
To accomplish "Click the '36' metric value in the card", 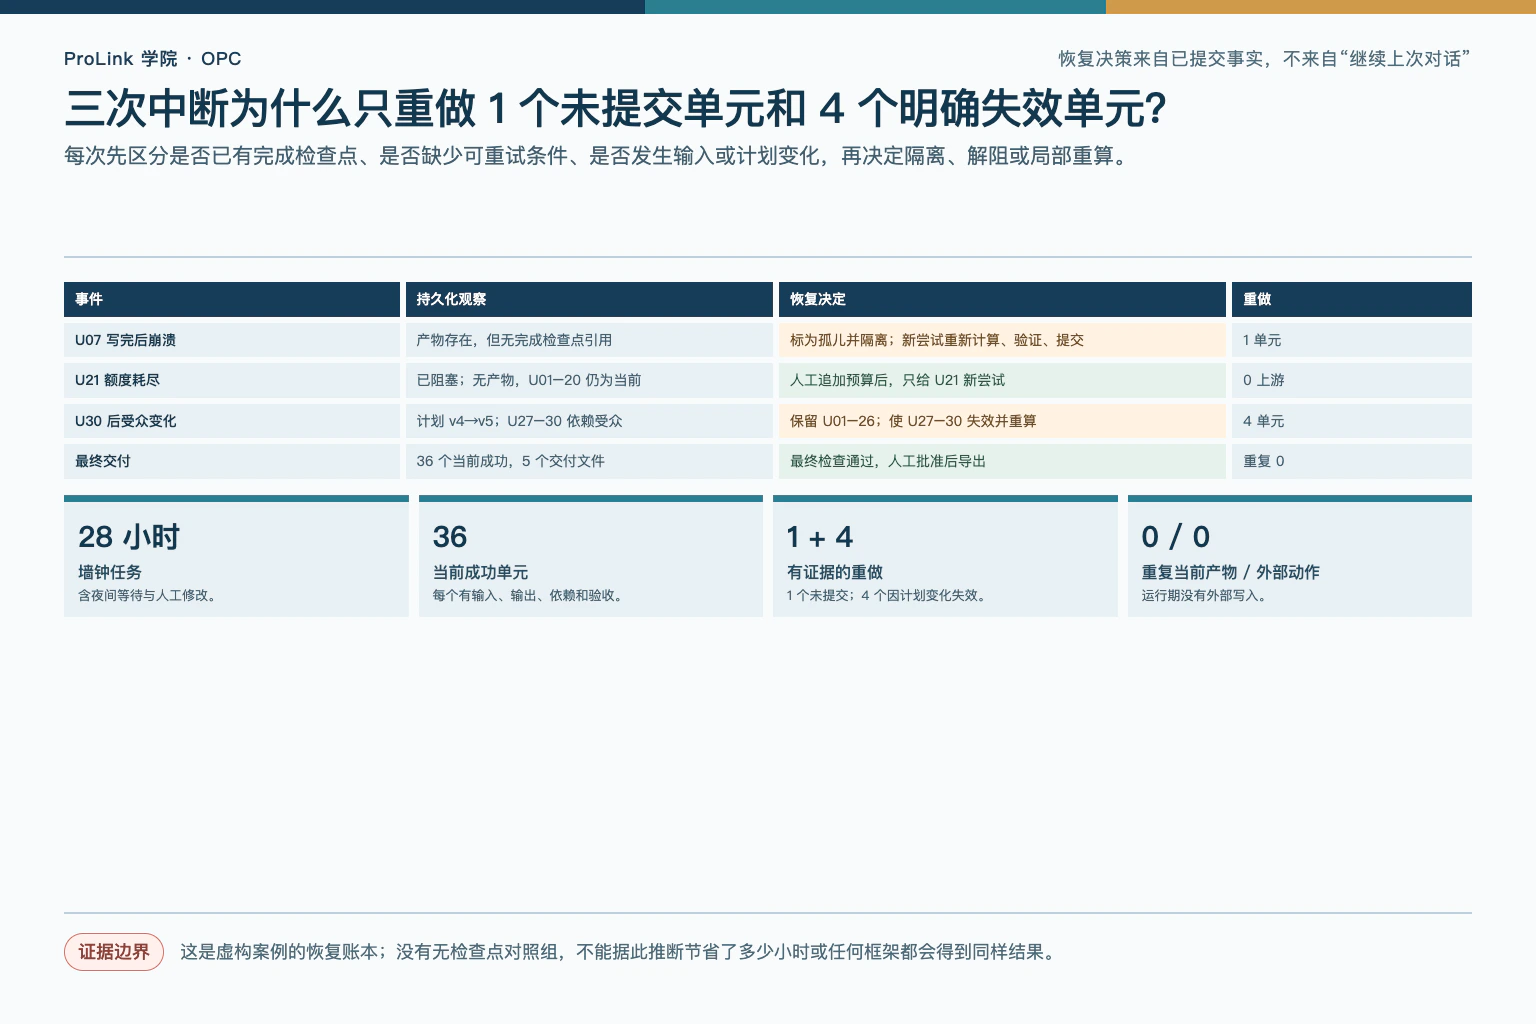I will (x=450, y=537).
